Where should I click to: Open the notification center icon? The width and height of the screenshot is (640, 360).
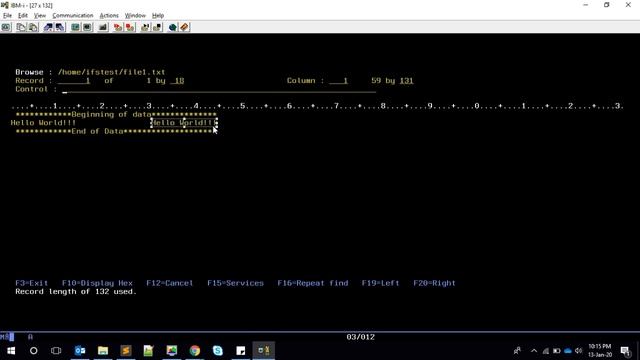coord(625,351)
